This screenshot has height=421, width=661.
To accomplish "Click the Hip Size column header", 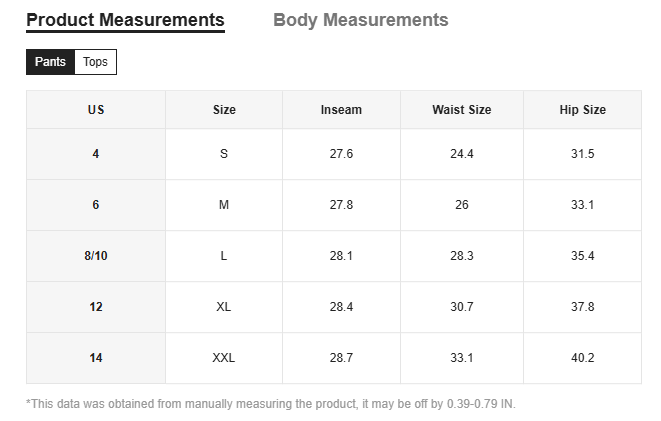I will (x=582, y=110).
